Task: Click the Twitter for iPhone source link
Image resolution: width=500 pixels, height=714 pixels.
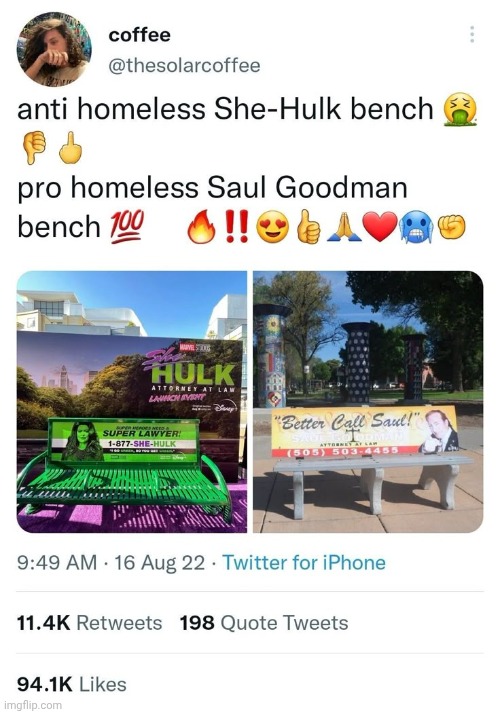Action: coord(304,562)
